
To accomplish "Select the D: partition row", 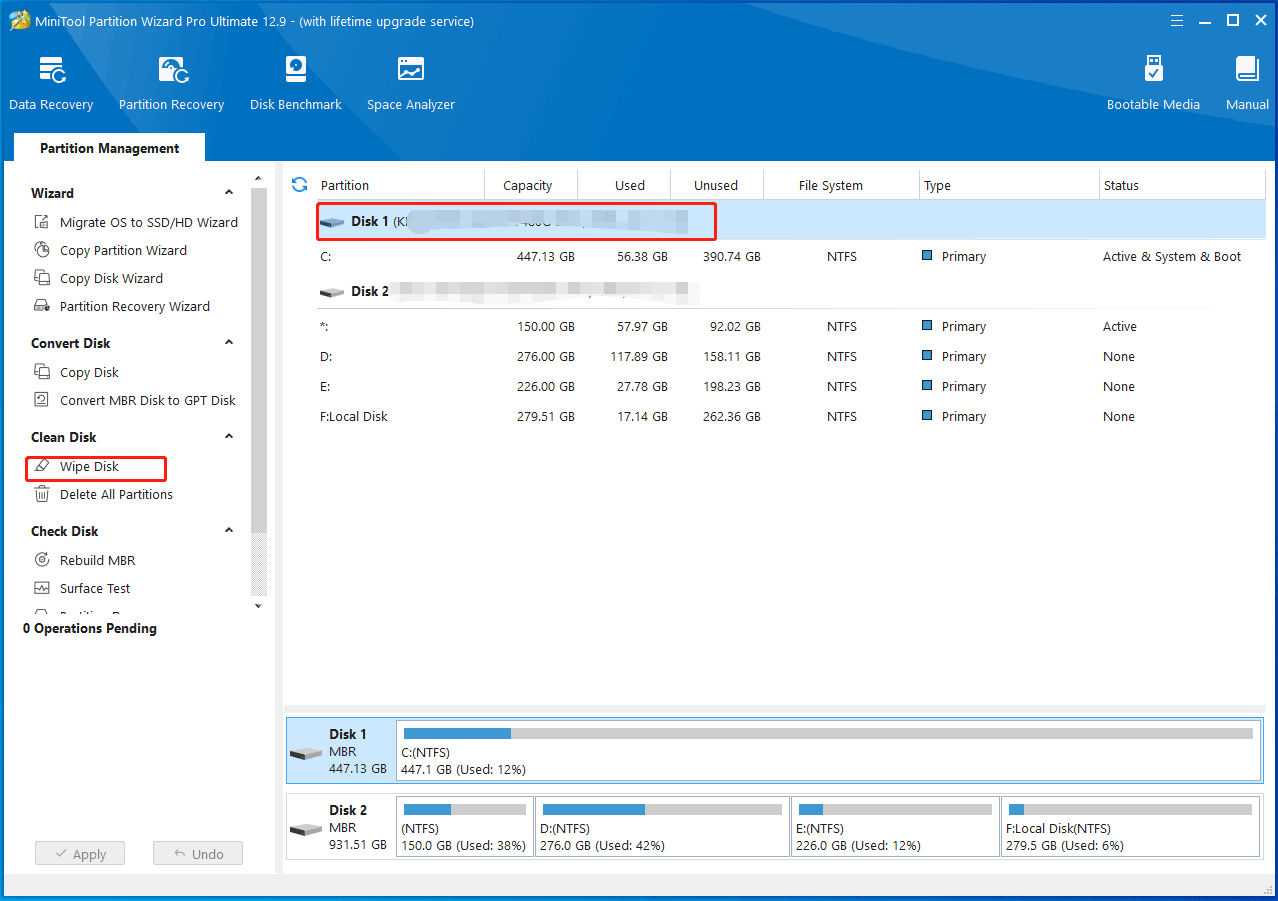I will tap(790, 356).
